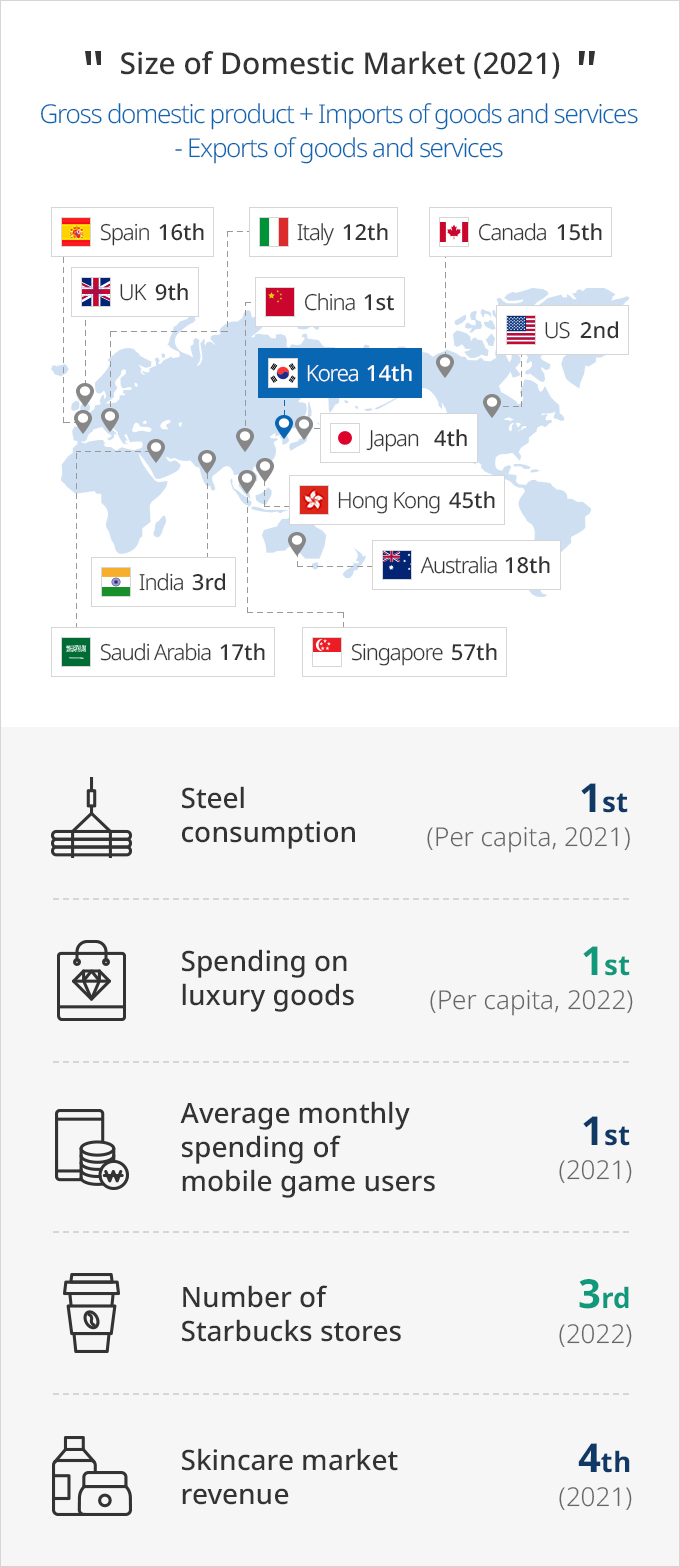
Task: Click the steel consumption crane icon
Action: coord(91,817)
